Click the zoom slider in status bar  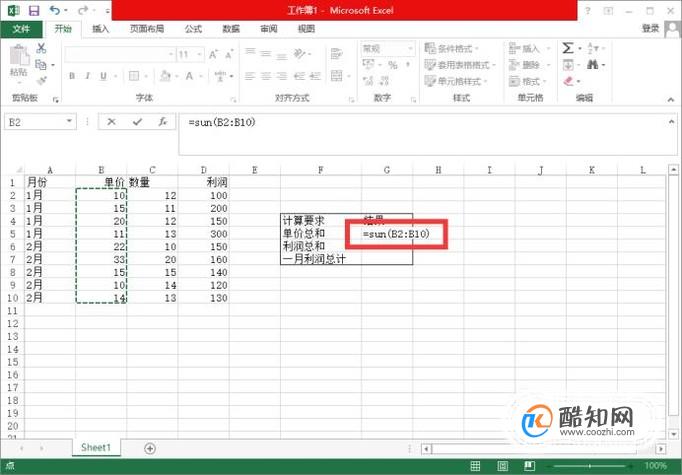589,466
